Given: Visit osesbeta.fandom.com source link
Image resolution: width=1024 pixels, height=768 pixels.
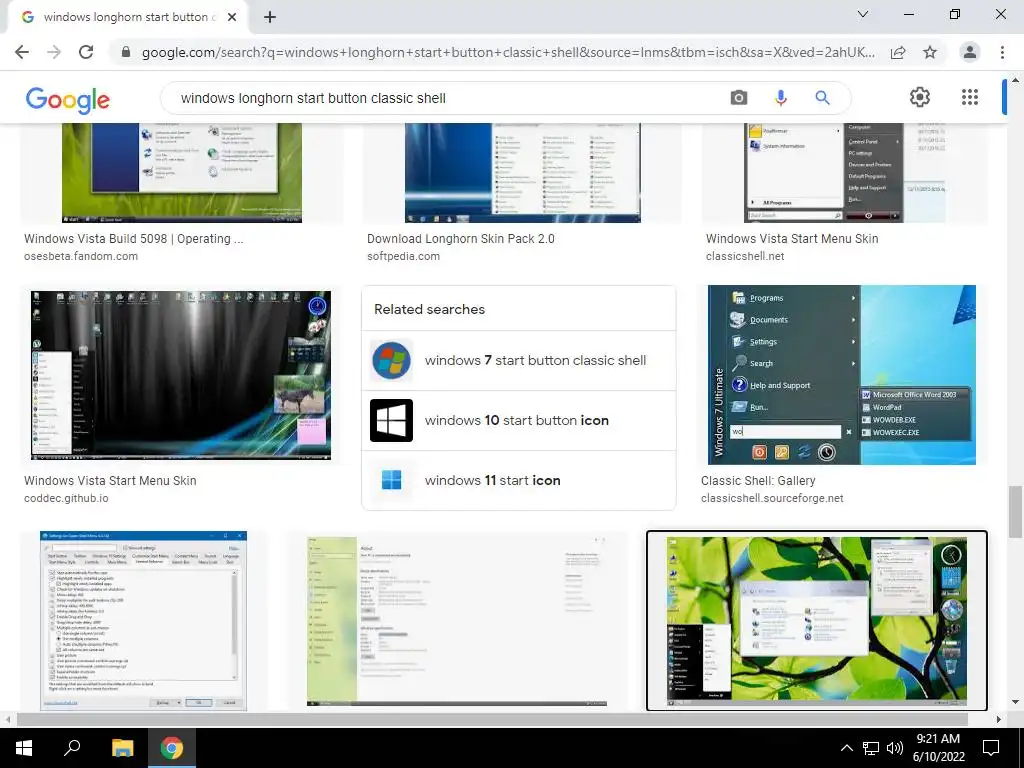Looking at the screenshot, I should click(x=81, y=256).
